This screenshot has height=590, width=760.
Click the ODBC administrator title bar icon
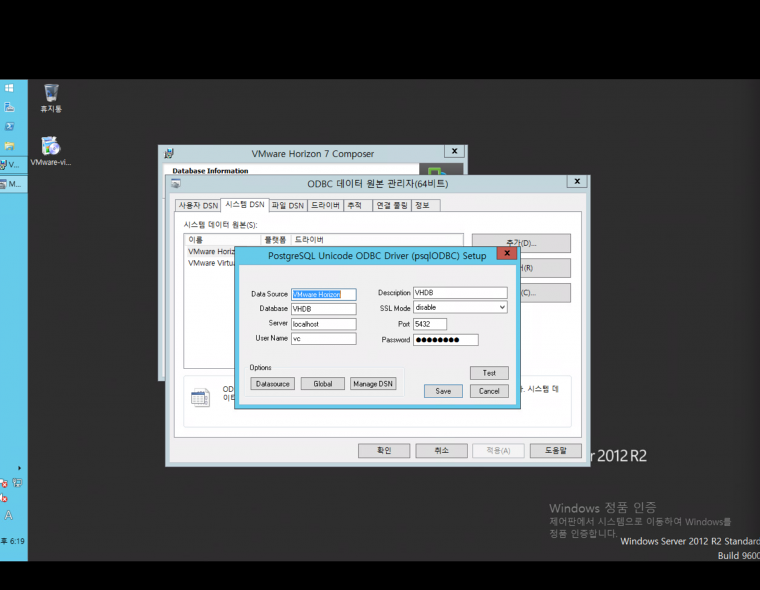tap(176, 183)
